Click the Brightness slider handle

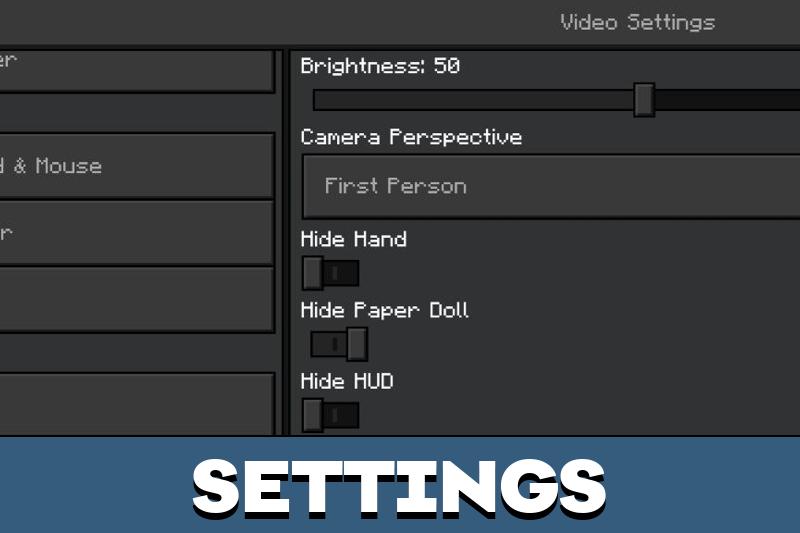click(x=644, y=100)
